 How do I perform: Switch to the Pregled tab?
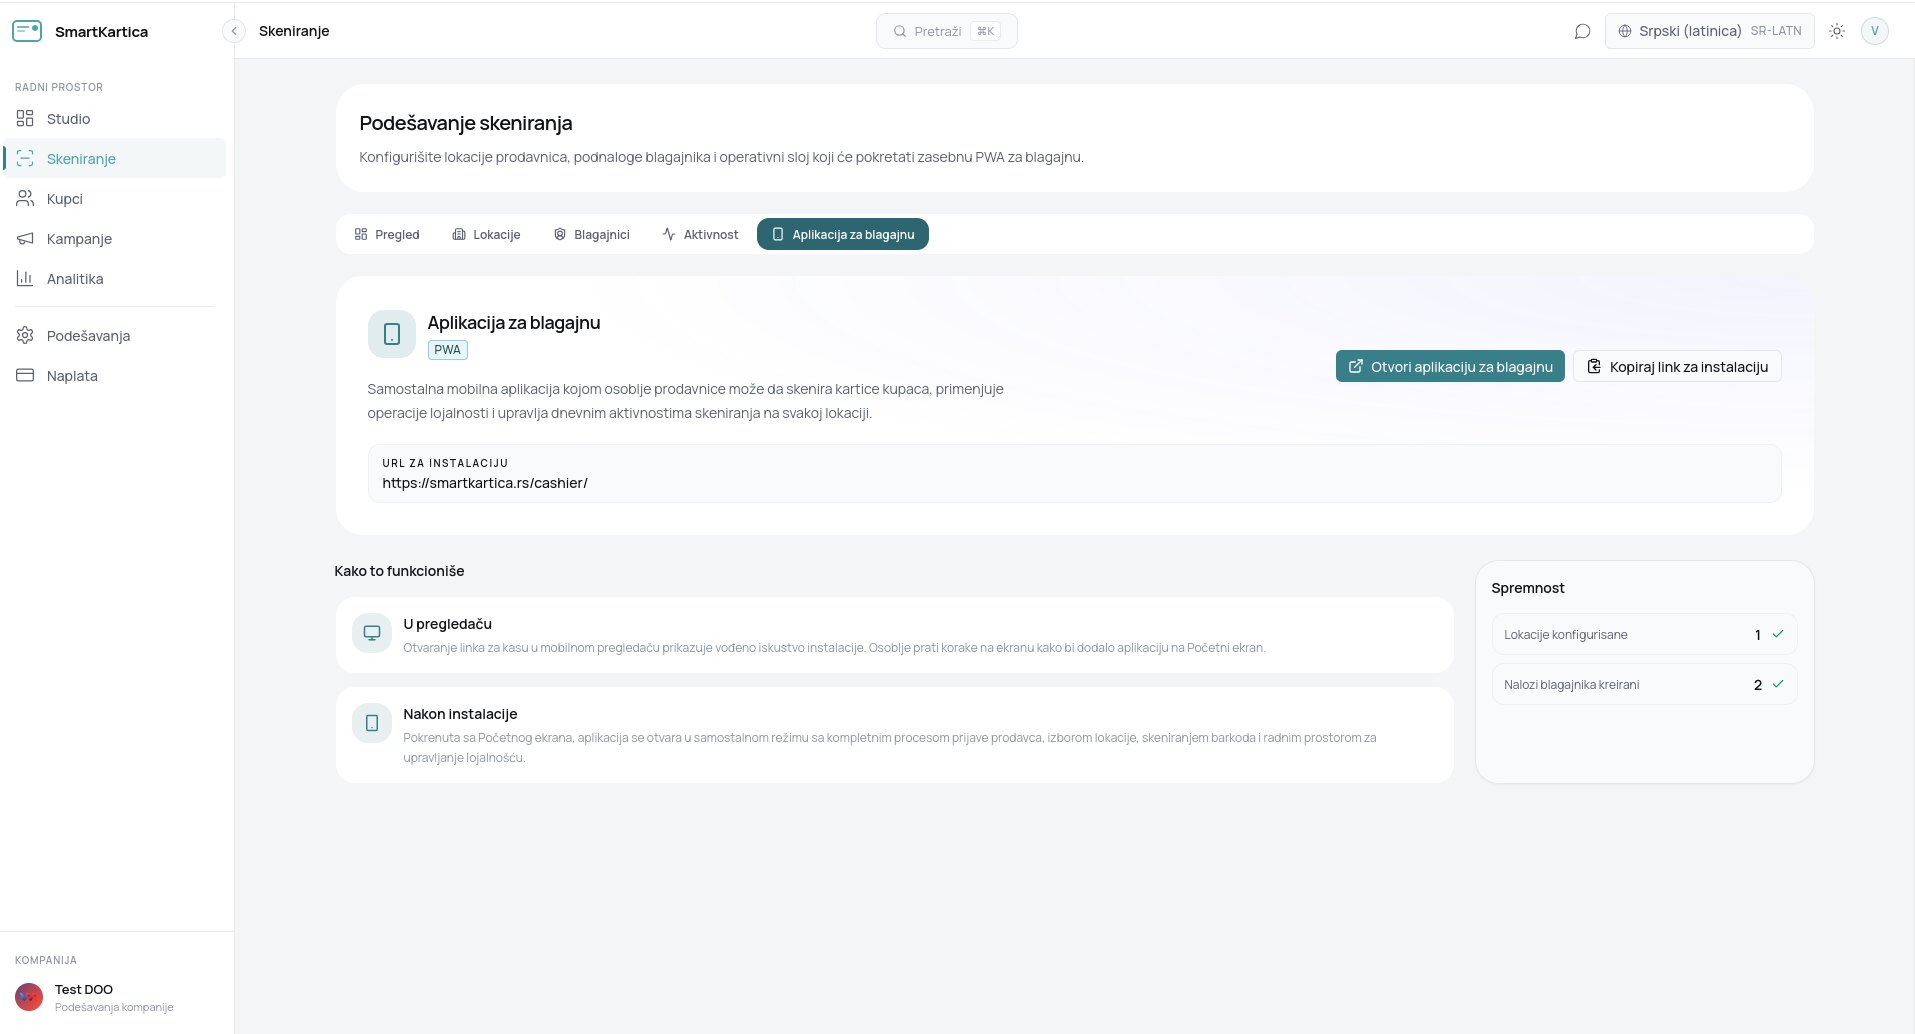point(387,234)
